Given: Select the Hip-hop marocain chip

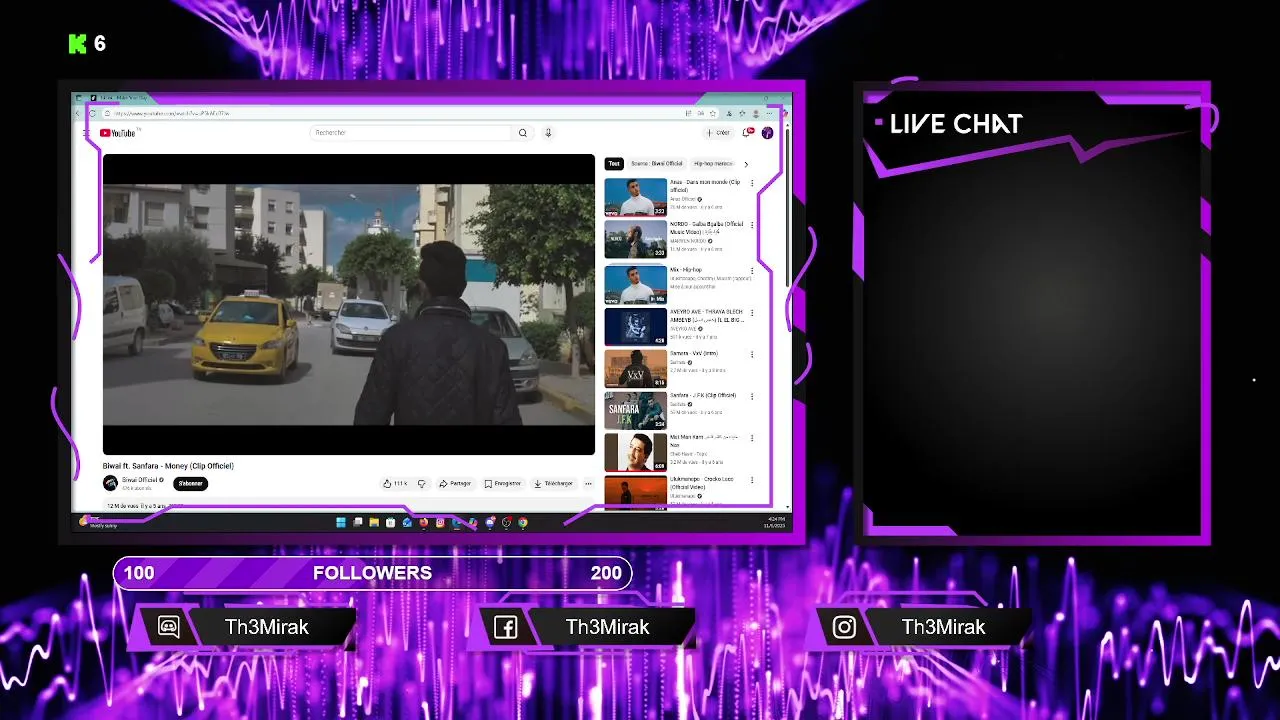Looking at the screenshot, I should 713,163.
